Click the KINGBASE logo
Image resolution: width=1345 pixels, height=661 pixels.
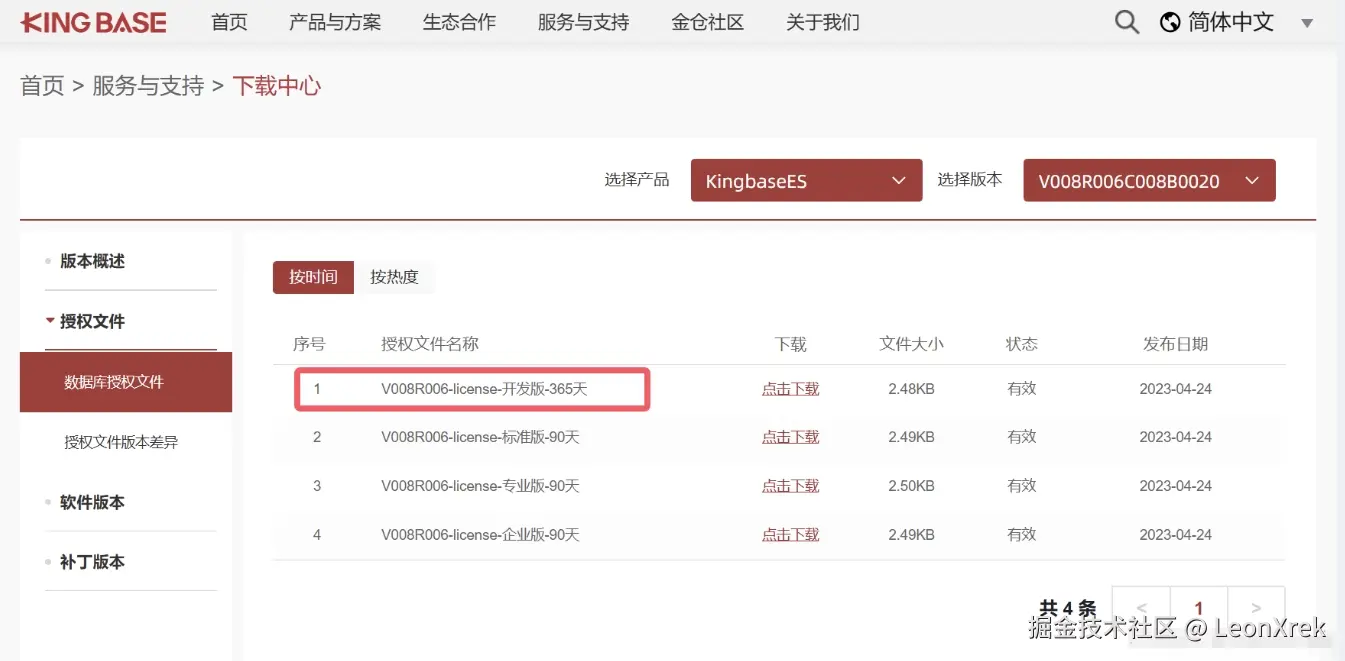93,21
